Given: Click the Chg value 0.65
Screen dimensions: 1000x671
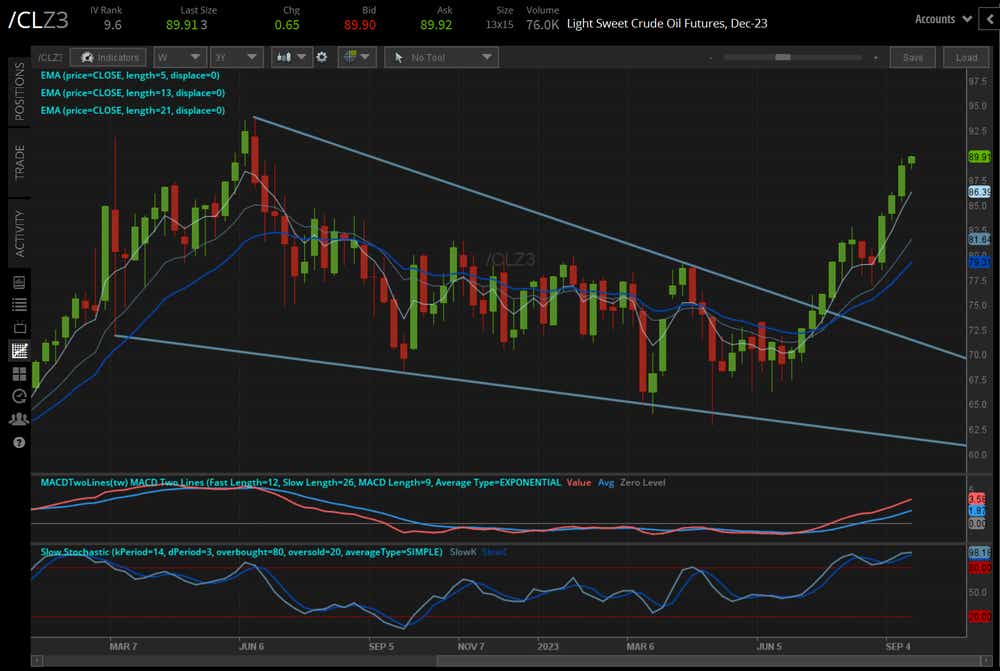Looking at the screenshot, I should click(287, 25).
